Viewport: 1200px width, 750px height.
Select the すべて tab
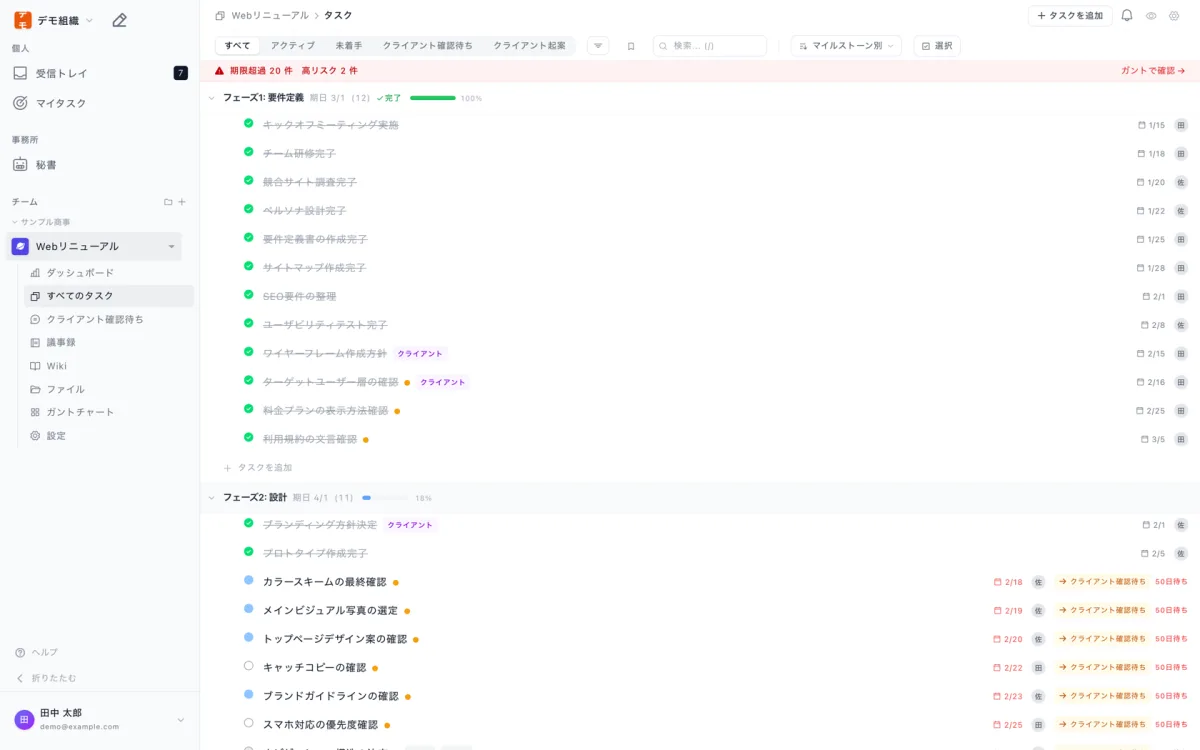tap(238, 46)
